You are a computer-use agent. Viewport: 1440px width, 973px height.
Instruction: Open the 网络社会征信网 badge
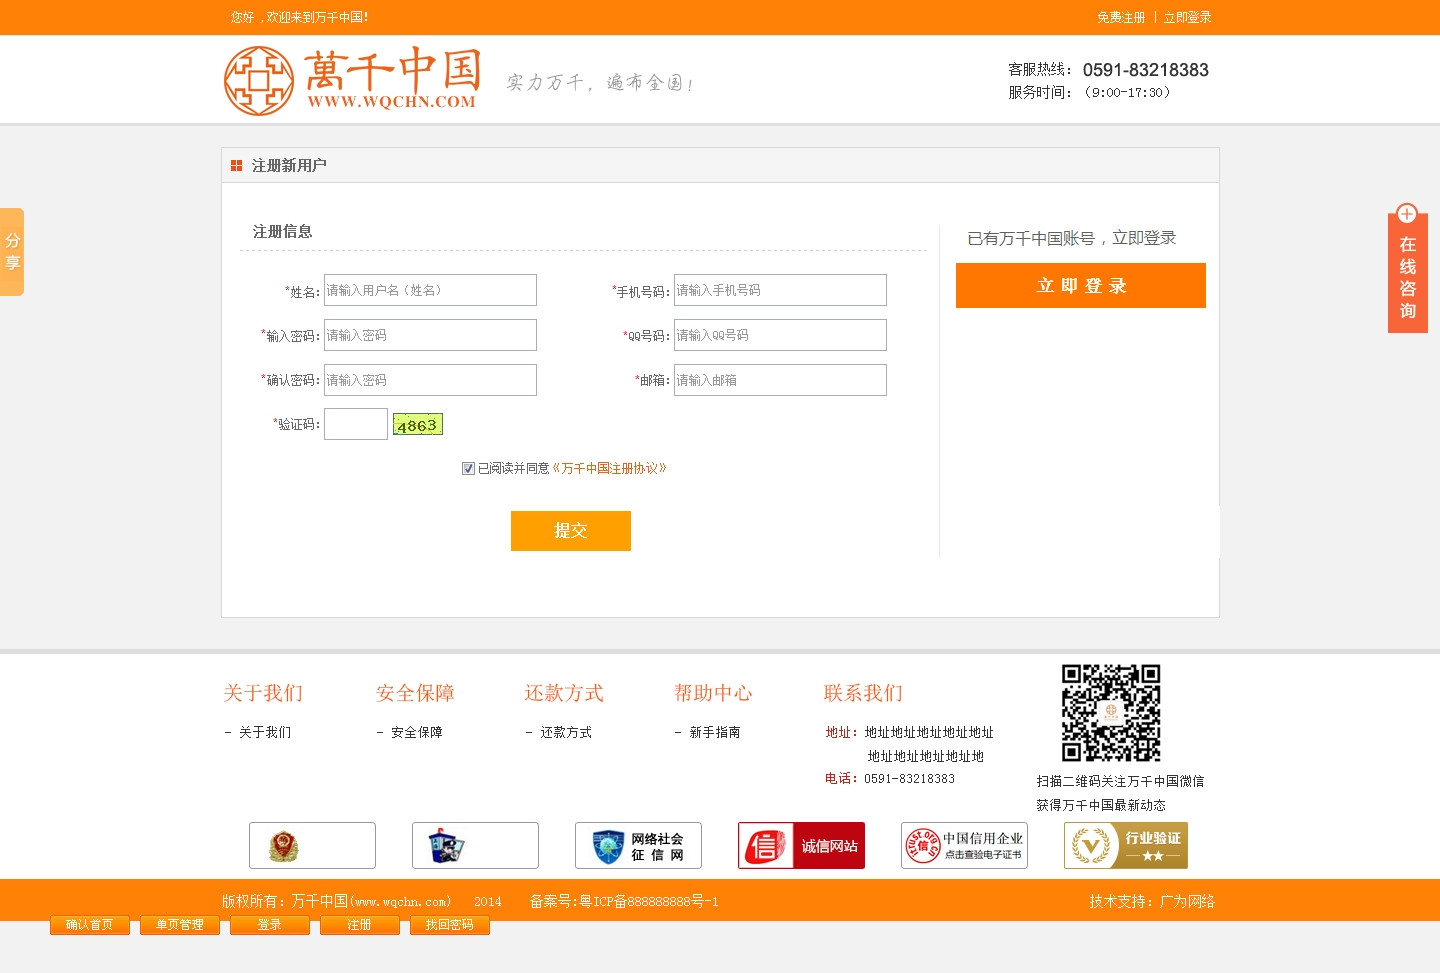click(638, 846)
